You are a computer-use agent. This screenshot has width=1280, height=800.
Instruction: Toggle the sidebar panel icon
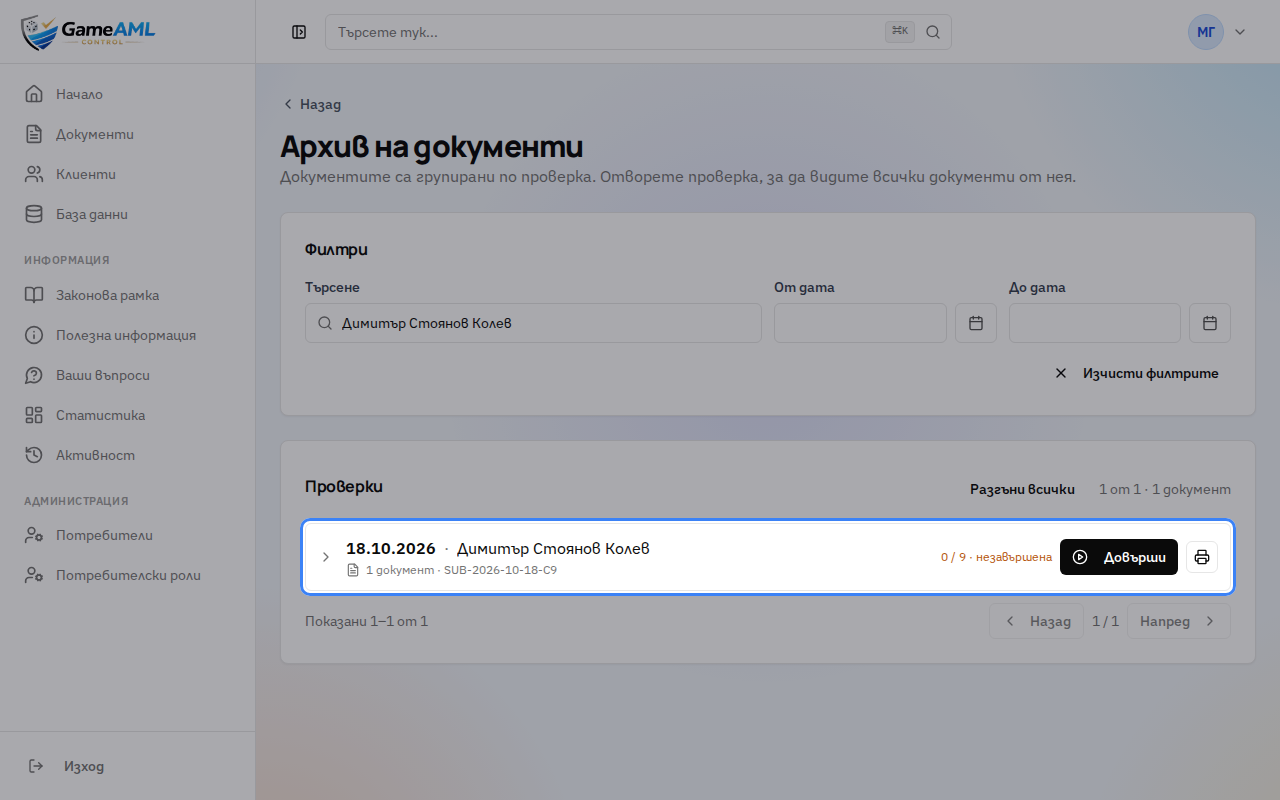click(x=299, y=32)
